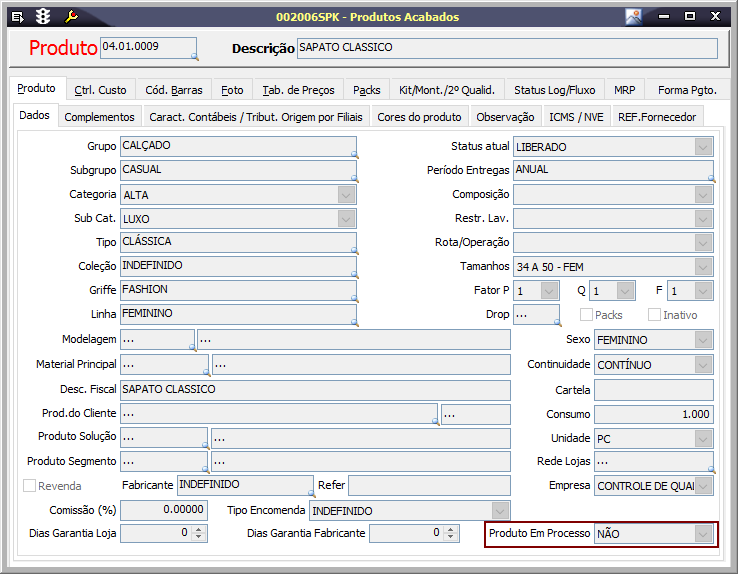Expand the Status atual dropdown

tap(703, 147)
